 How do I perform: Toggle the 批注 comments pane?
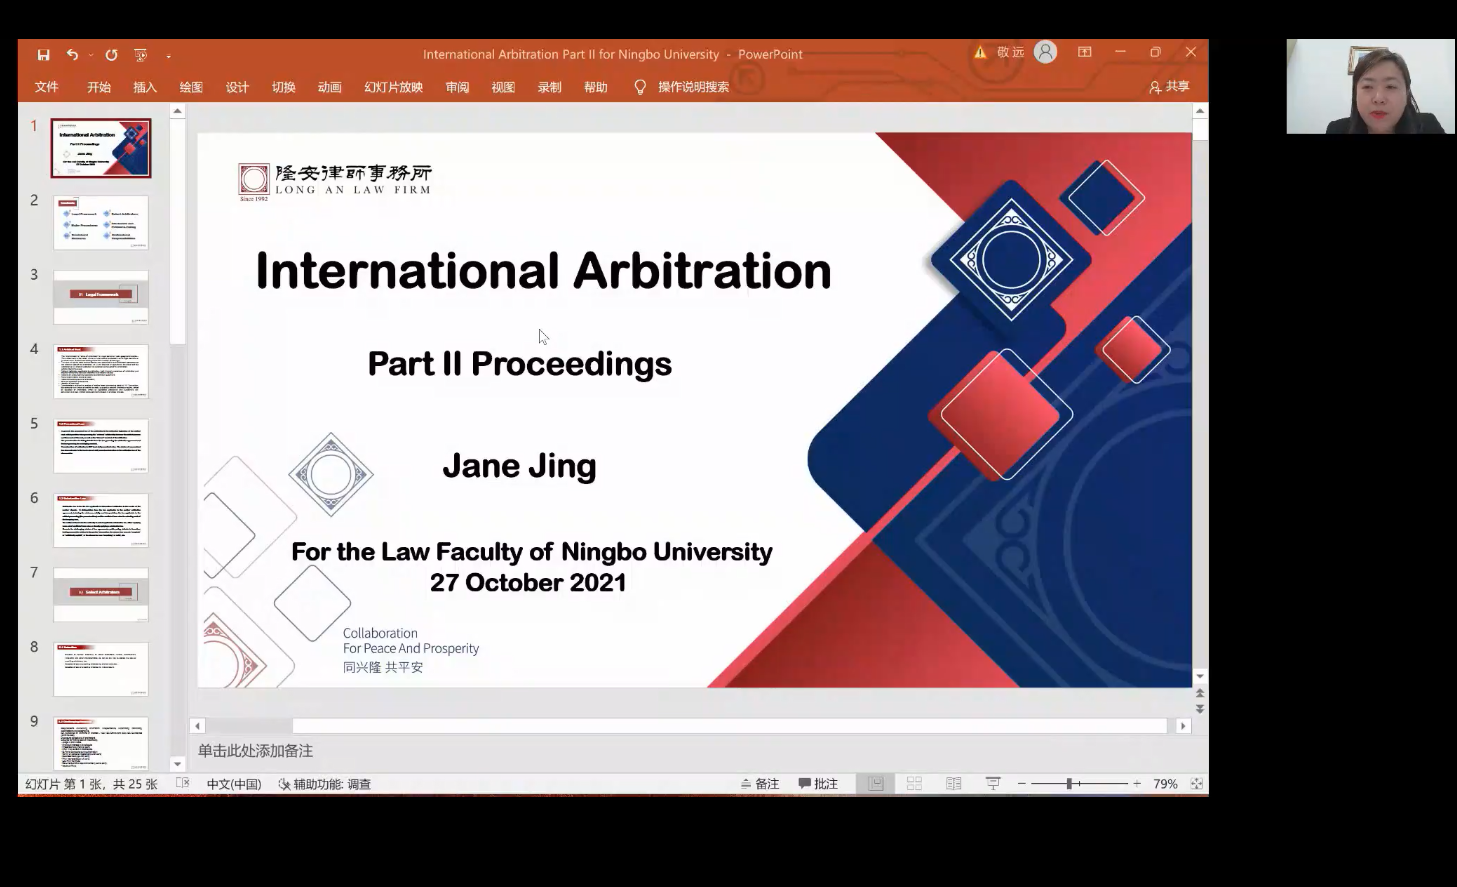click(x=818, y=784)
